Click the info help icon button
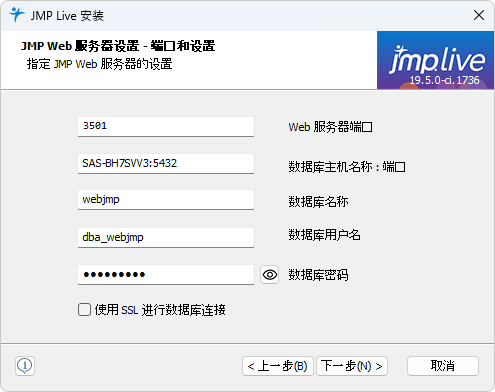This screenshot has width=495, height=392. 25,366
